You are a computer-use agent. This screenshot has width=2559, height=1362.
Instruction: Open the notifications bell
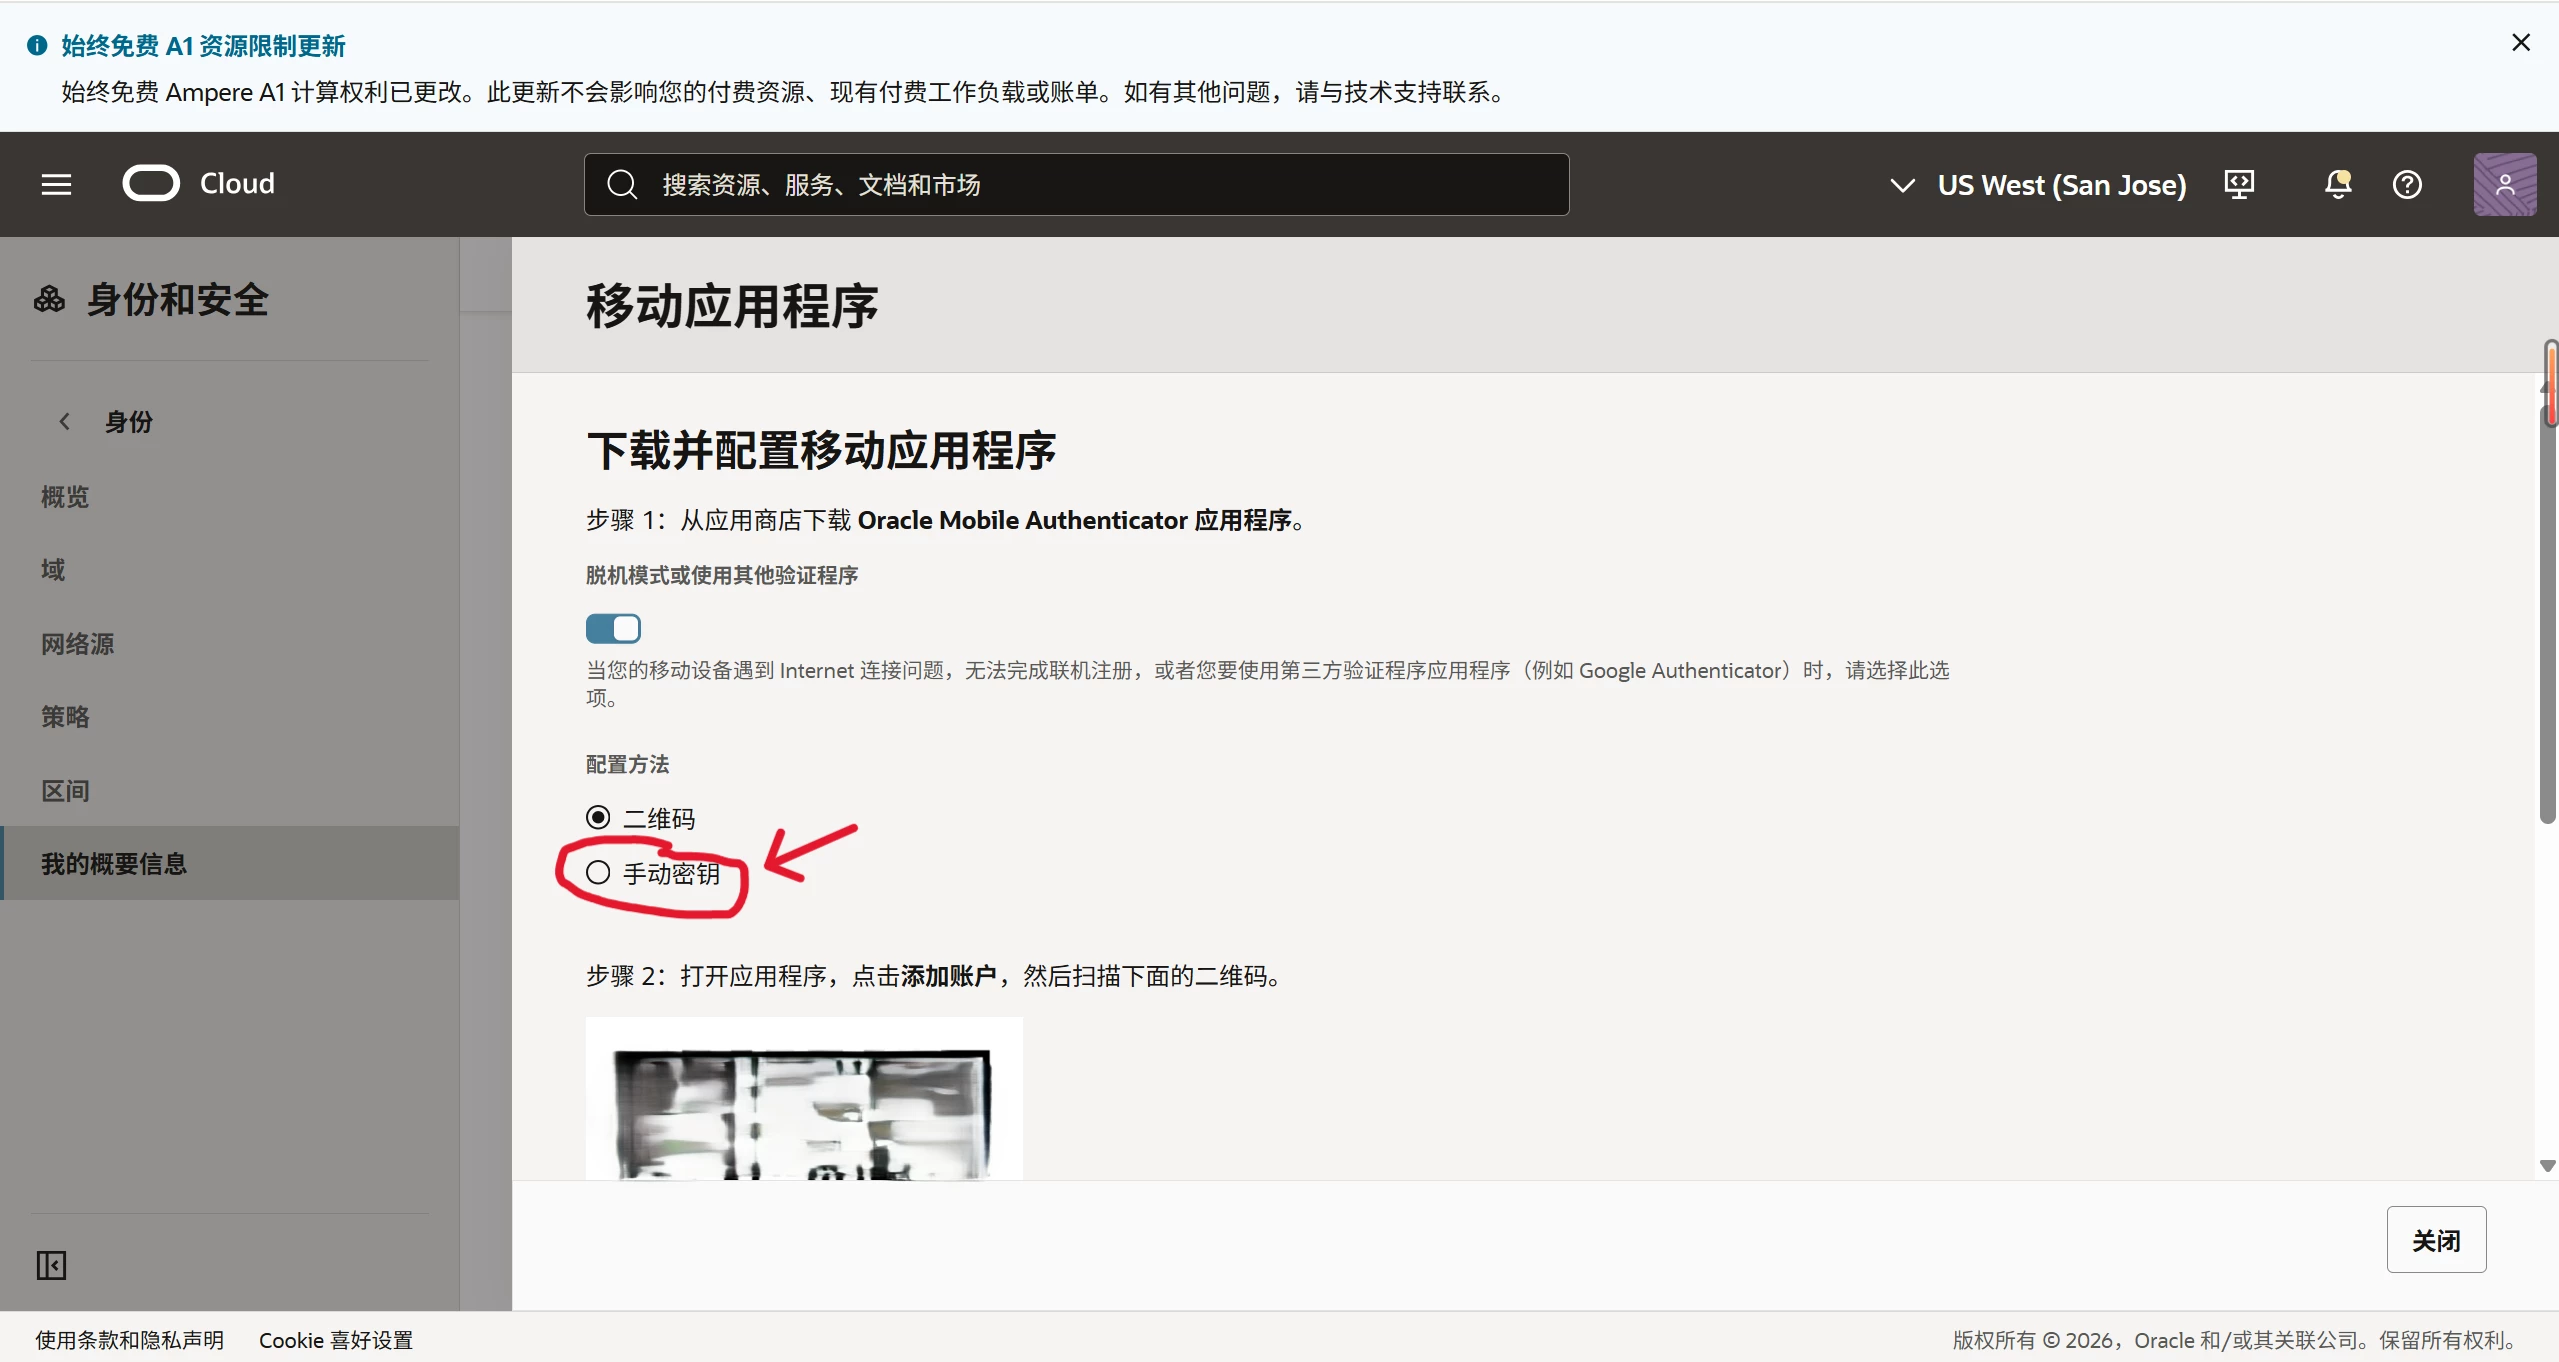[x=2337, y=184]
